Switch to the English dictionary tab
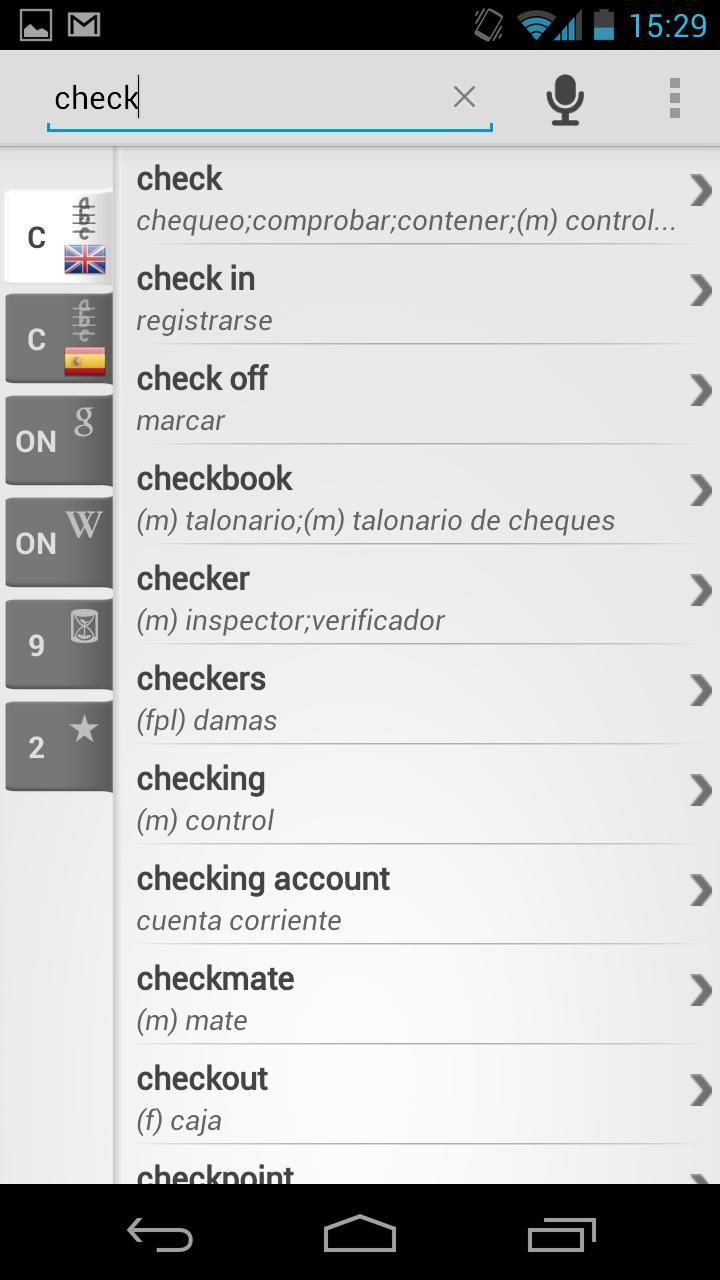Image resolution: width=720 pixels, height=1280 pixels. [x=58, y=237]
